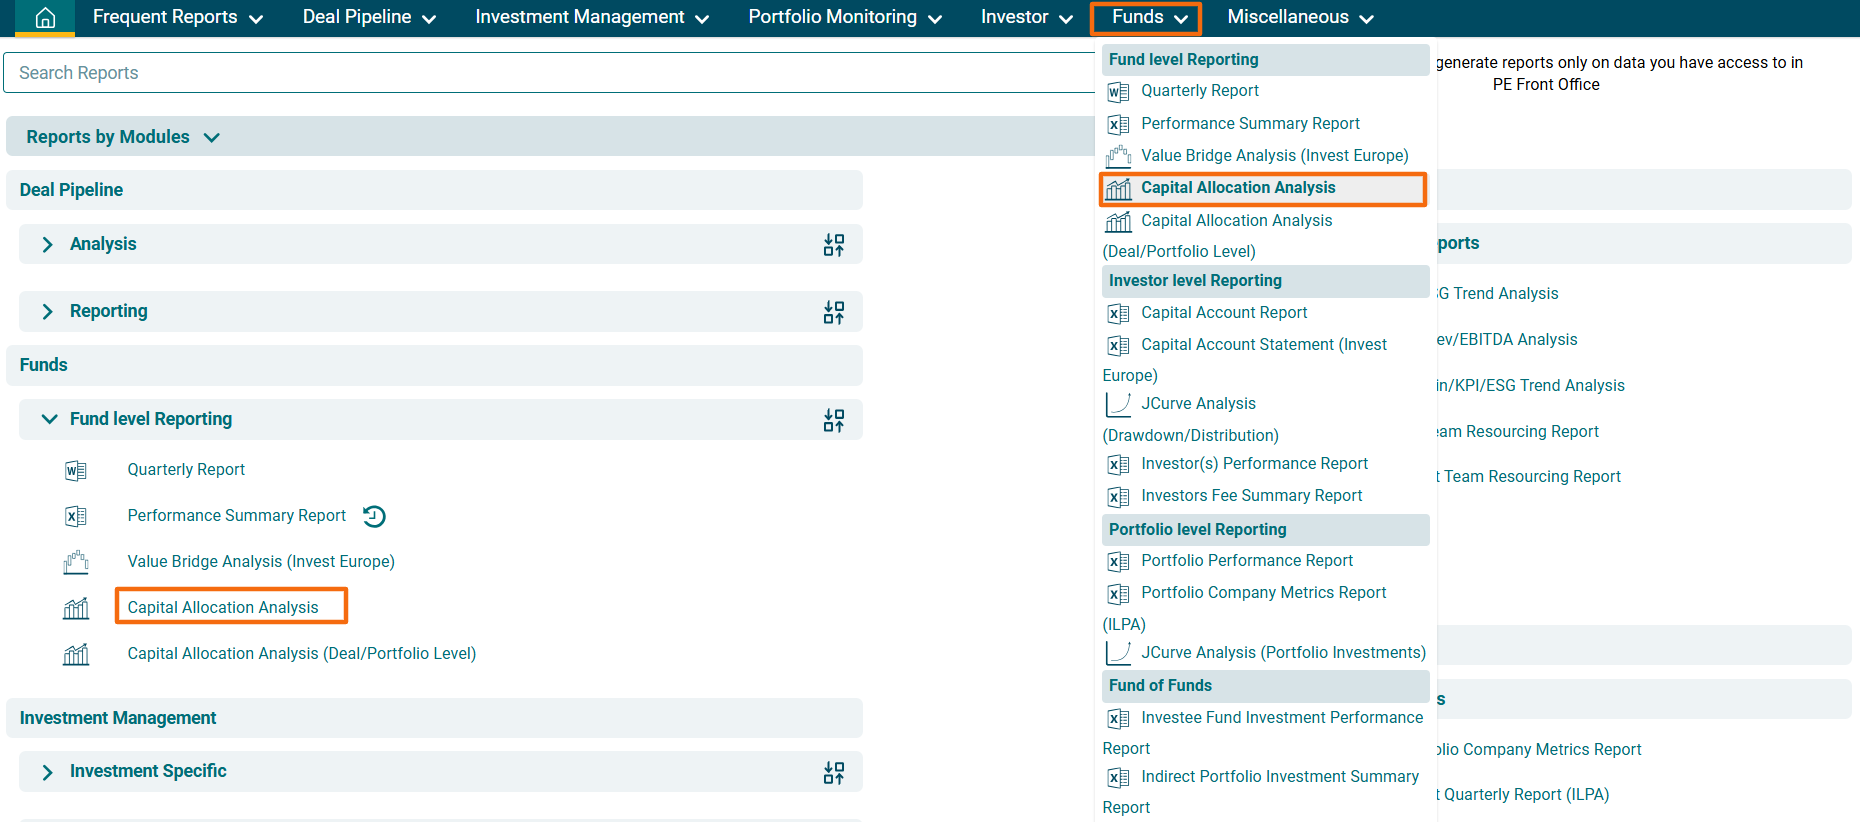Collapse the Fund level Reporting section
Viewport: 1860px width, 822px height.
click(48, 419)
